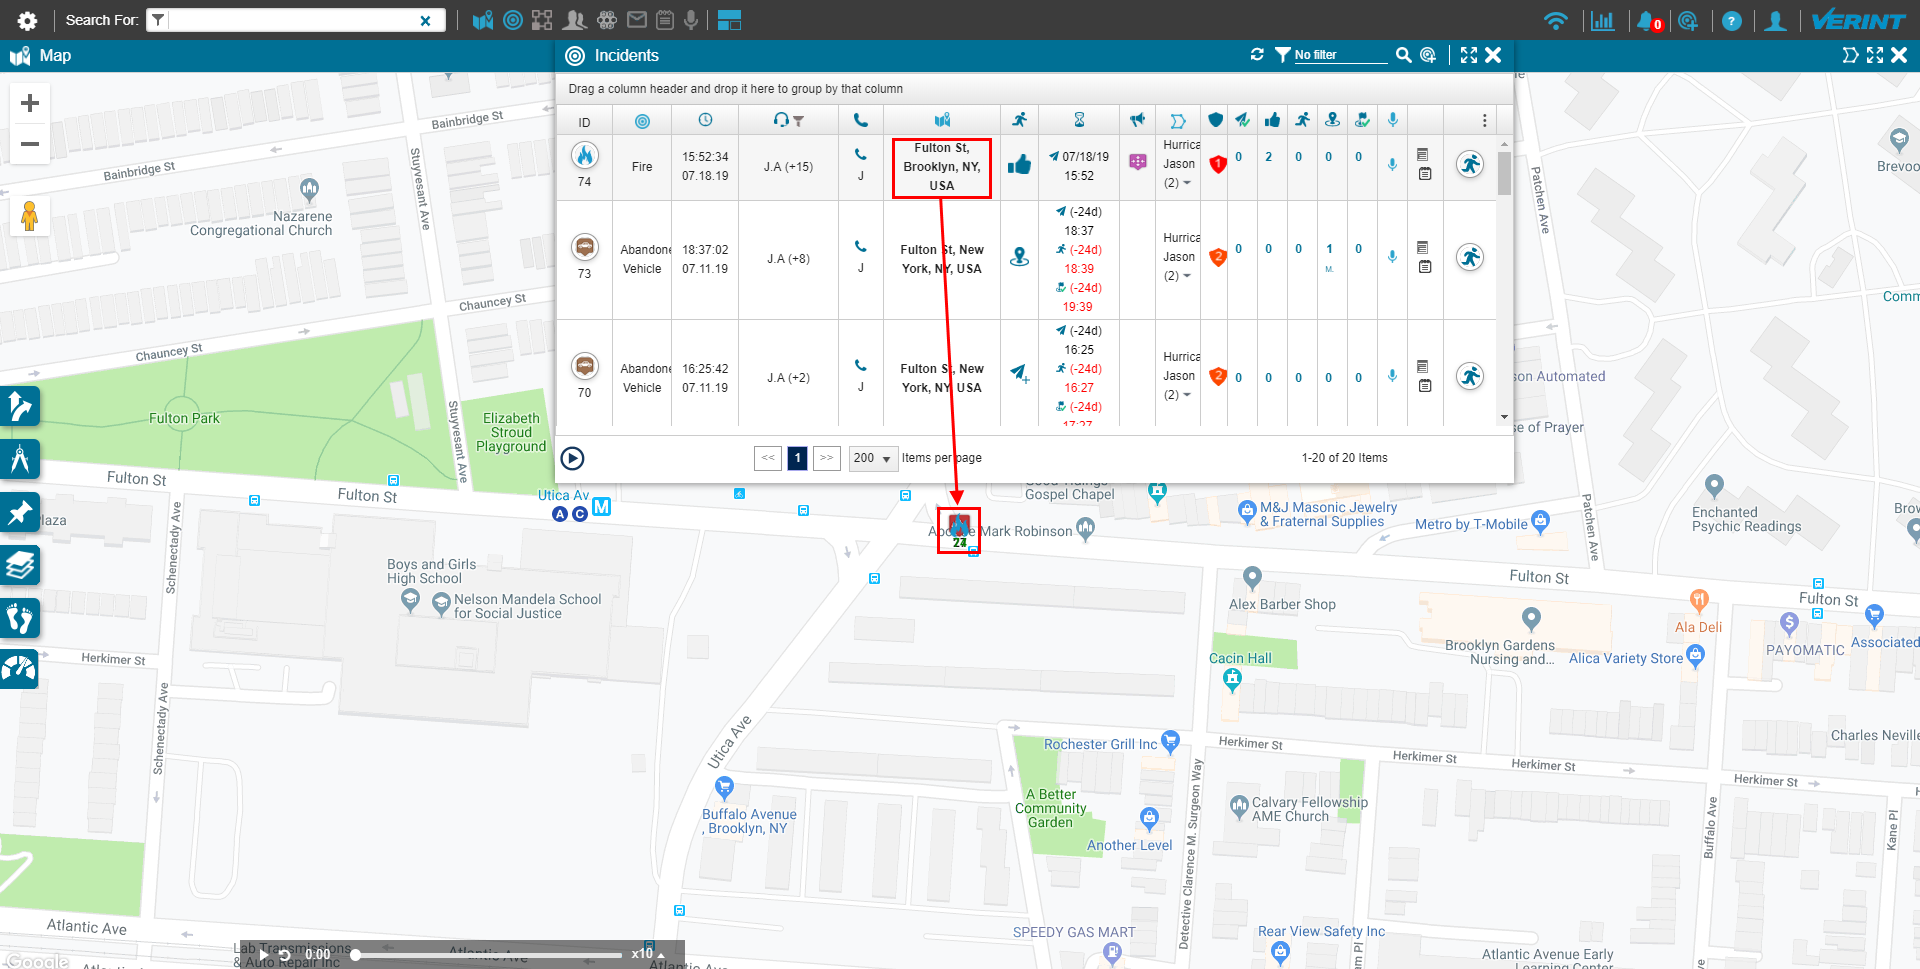Screen dimensions: 1920x969
Task: Open the routing directions map tool
Action: (x=20, y=406)
